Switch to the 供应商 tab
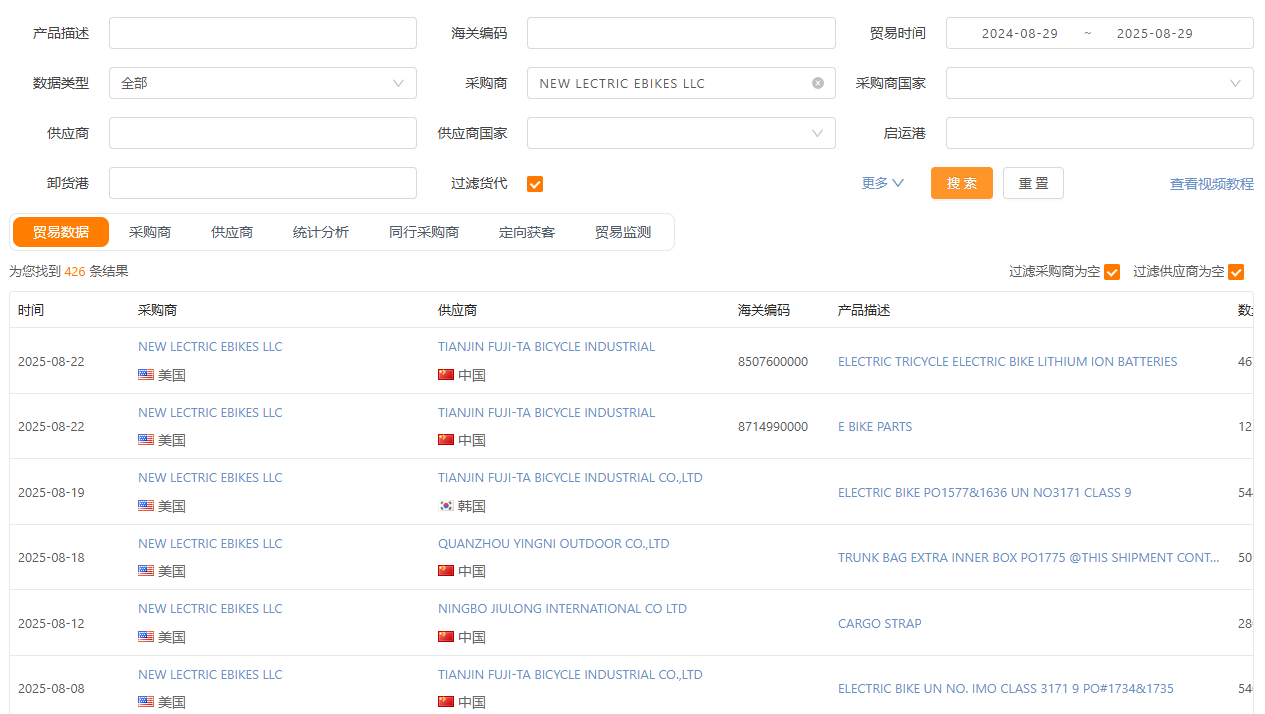Screen dimensions: 1265x714 tap(232, 232)
